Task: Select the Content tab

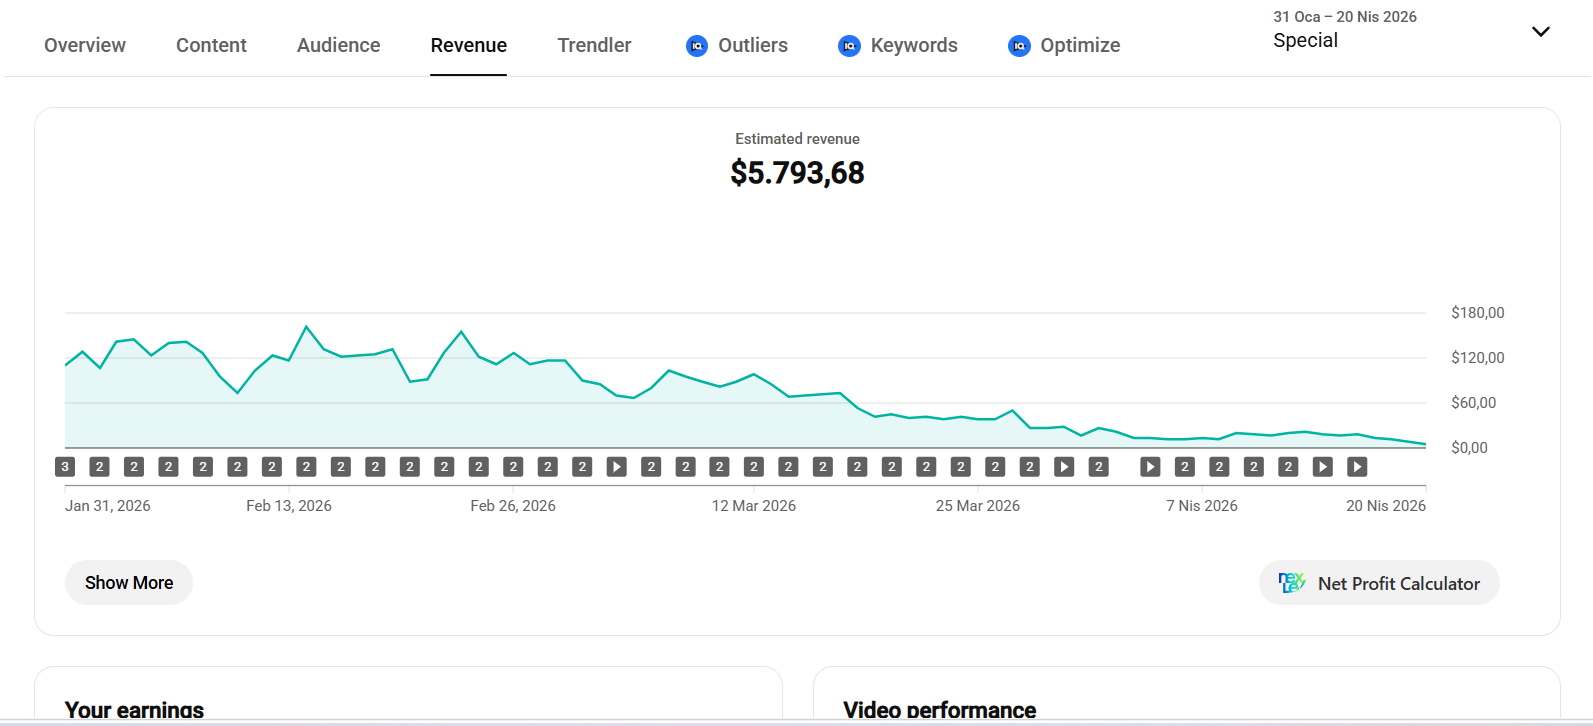Action: [211, 45]
